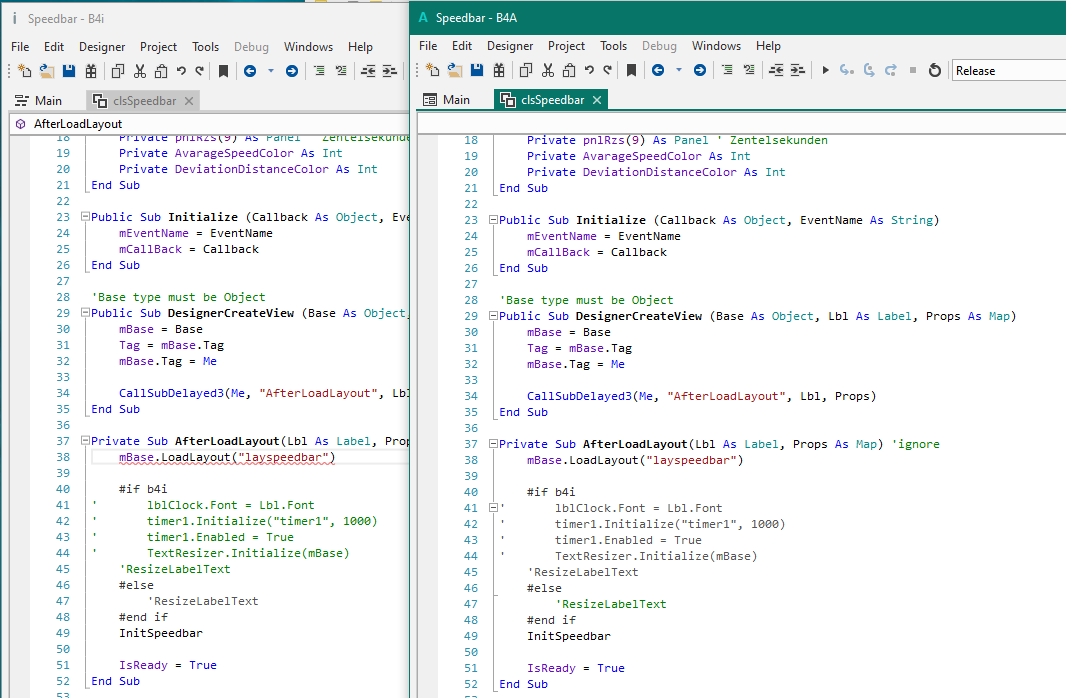Close the clsSpeedbar tab

click(x=598, y=100)
